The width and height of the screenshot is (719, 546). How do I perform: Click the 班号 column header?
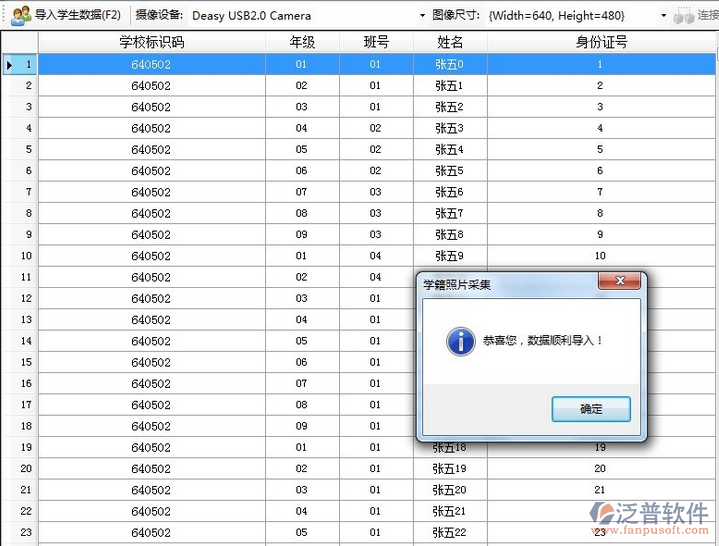pyautogui.click(x=376, y=42)
